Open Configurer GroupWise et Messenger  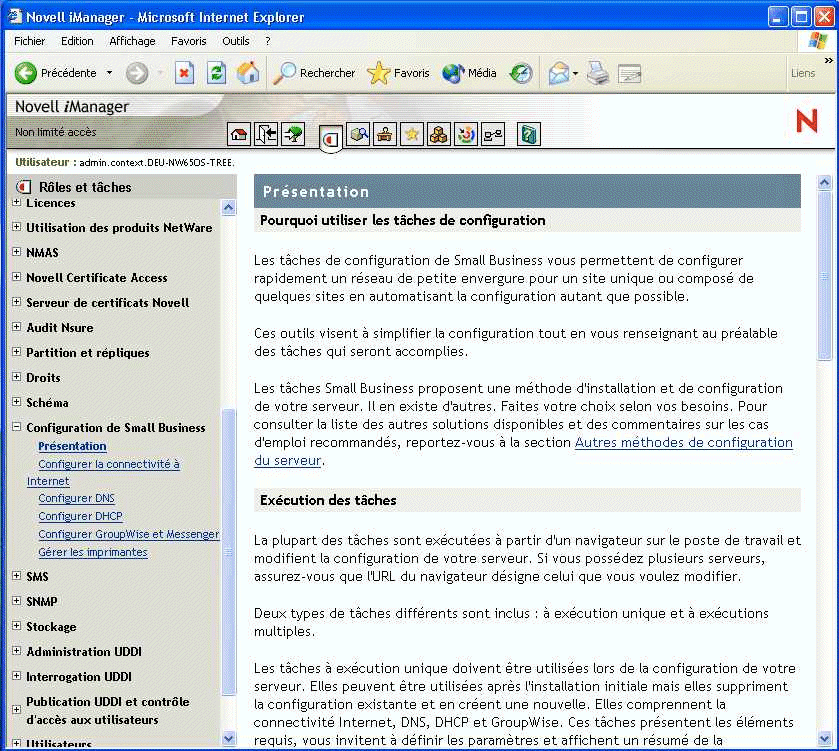128,534
